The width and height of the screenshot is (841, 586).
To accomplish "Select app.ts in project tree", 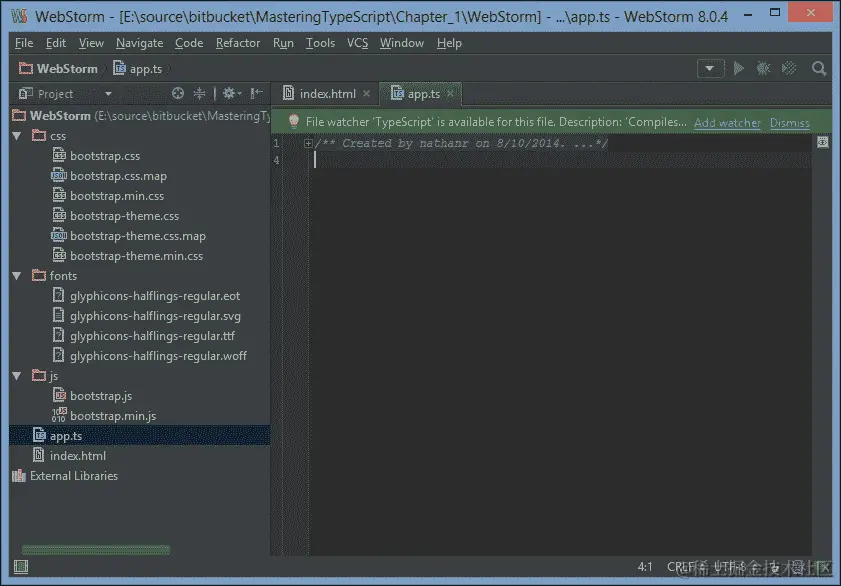I will [x=140, y=436].
